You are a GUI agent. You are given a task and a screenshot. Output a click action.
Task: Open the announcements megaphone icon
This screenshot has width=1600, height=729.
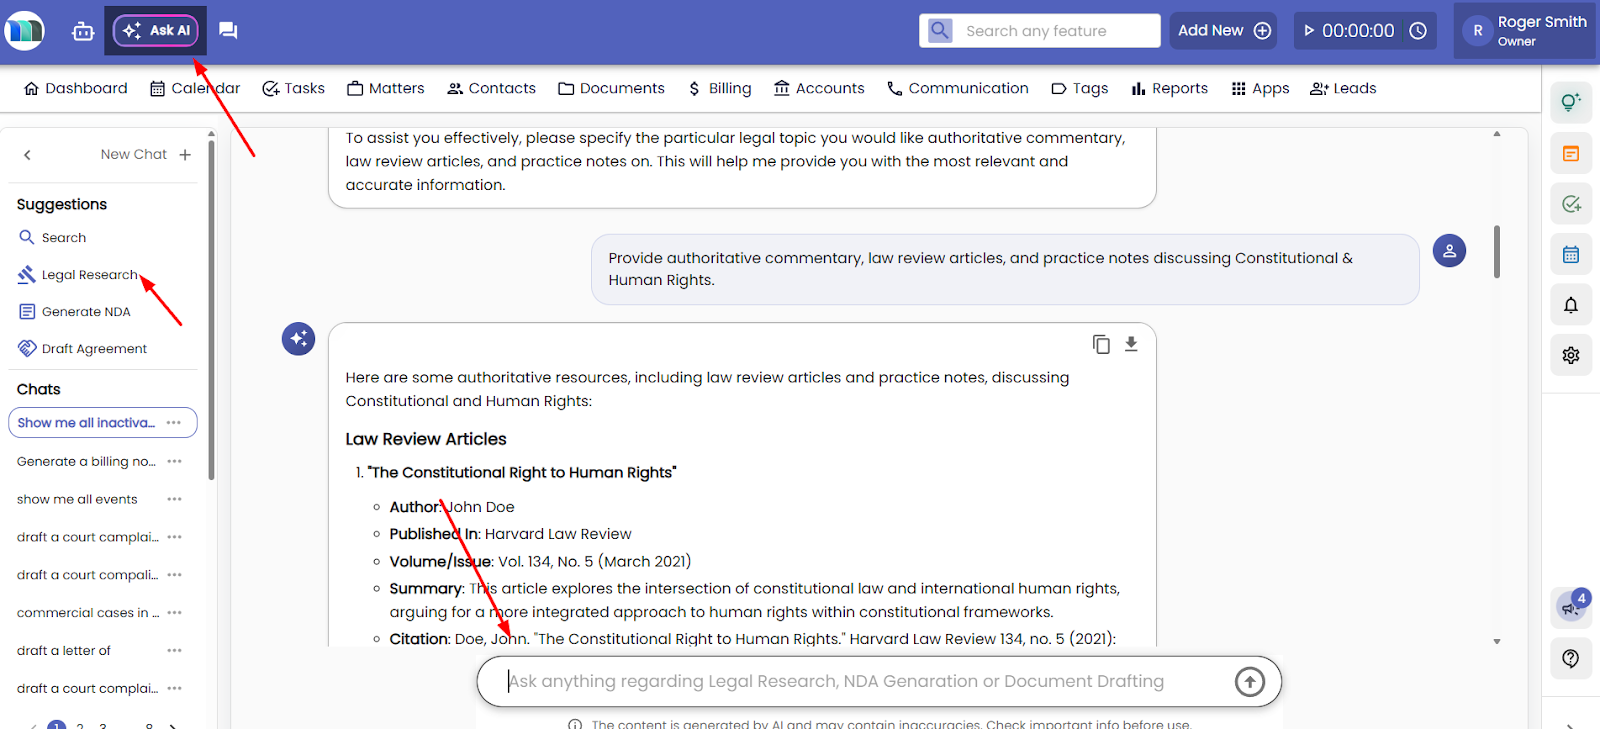[x=1571, y=607]
